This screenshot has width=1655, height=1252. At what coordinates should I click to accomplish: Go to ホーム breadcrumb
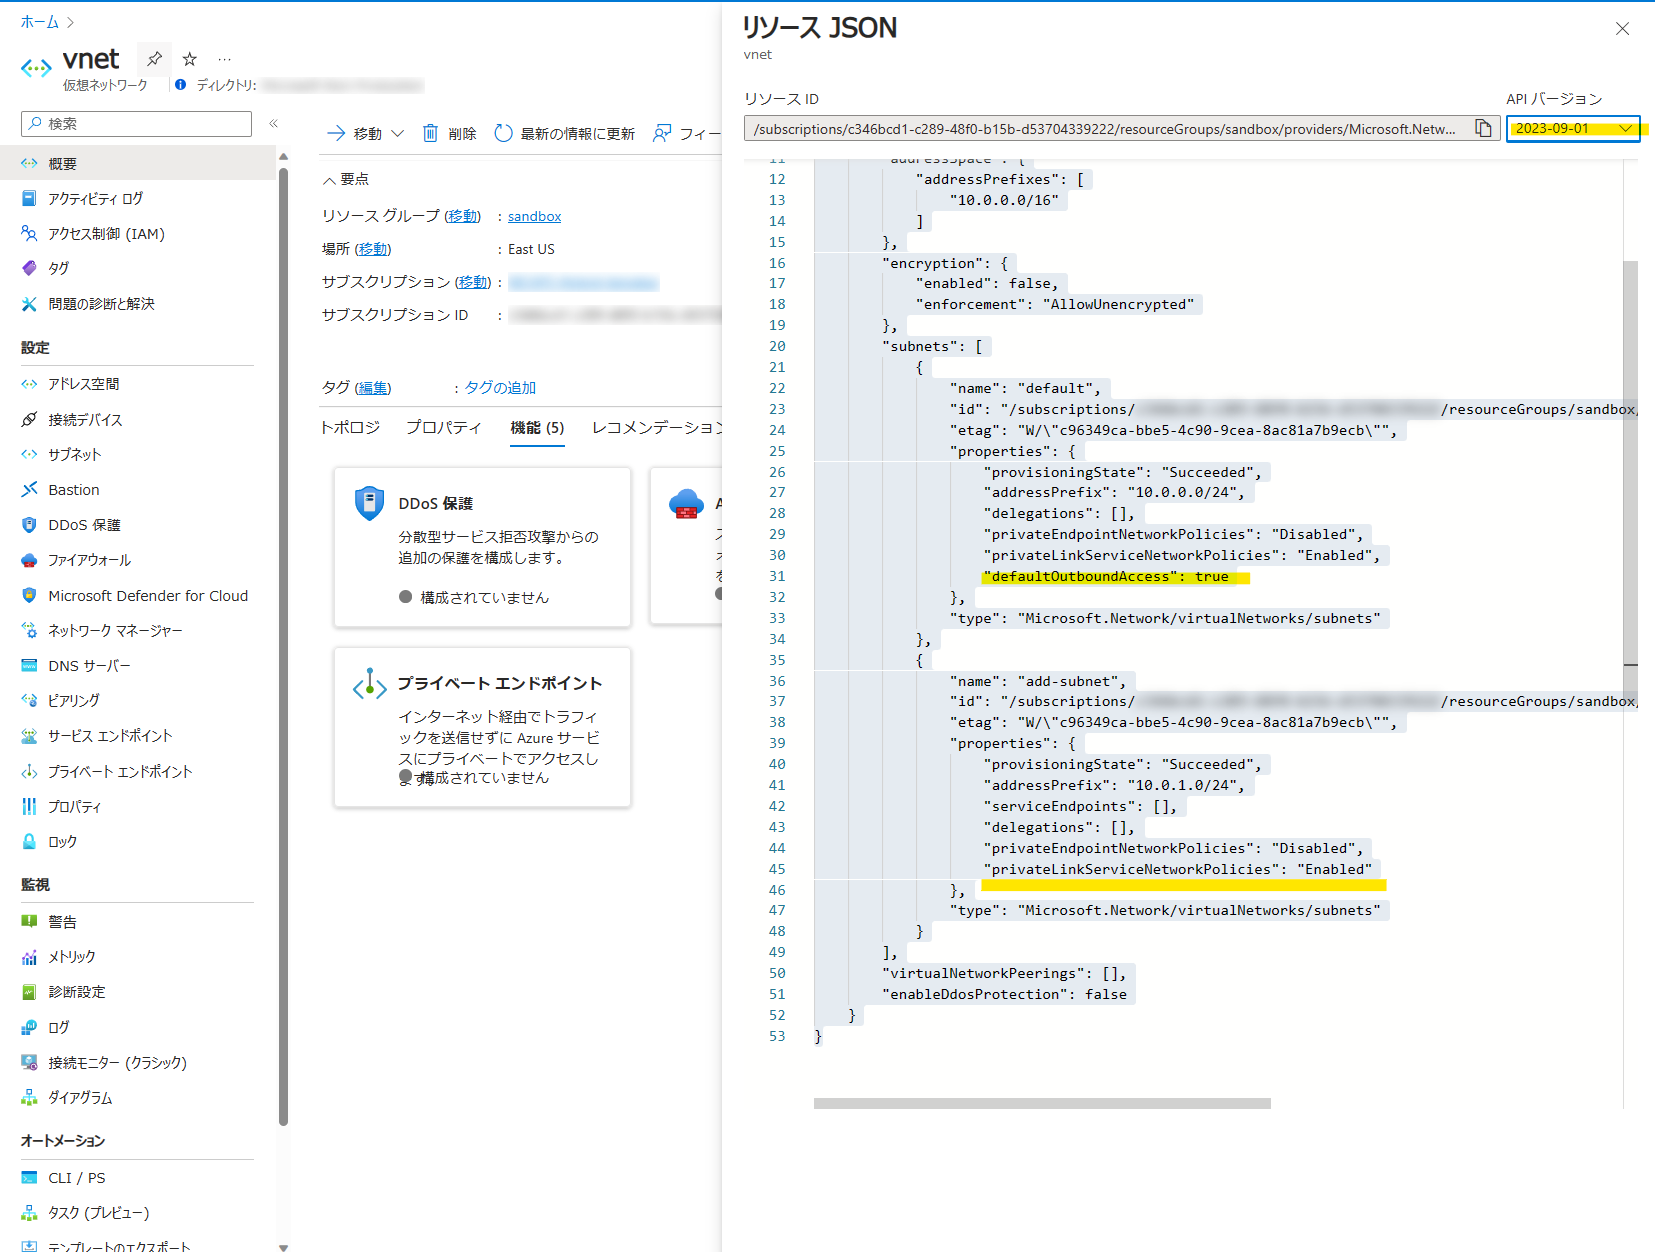click(40, 22)
